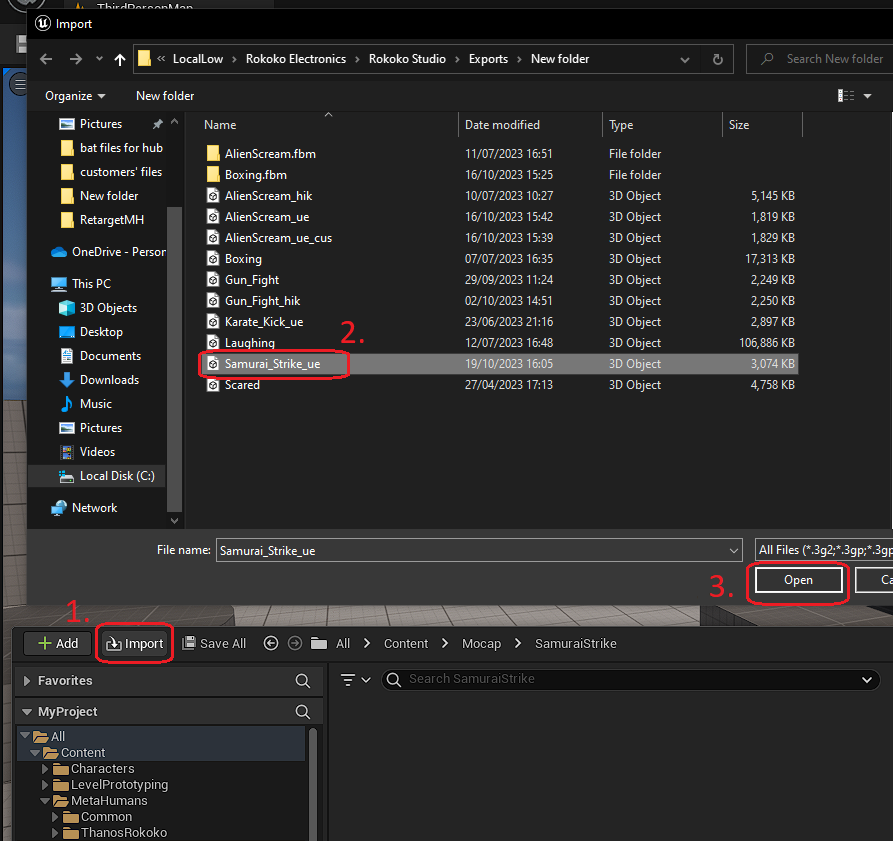Change view layout icon
893x841 pixels.
click(846, 96)
